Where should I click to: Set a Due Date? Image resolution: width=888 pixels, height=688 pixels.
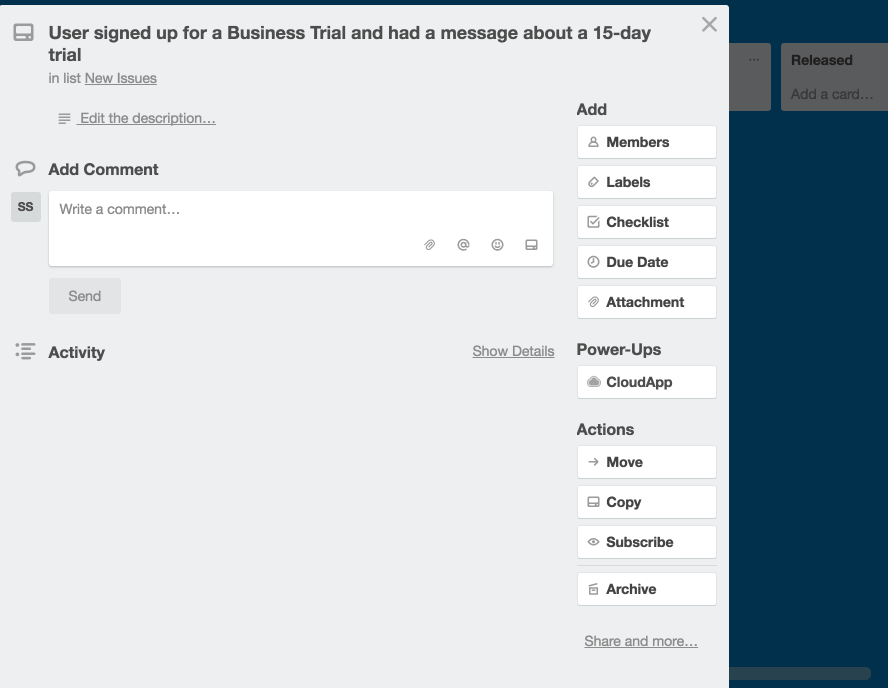[647, 262]
